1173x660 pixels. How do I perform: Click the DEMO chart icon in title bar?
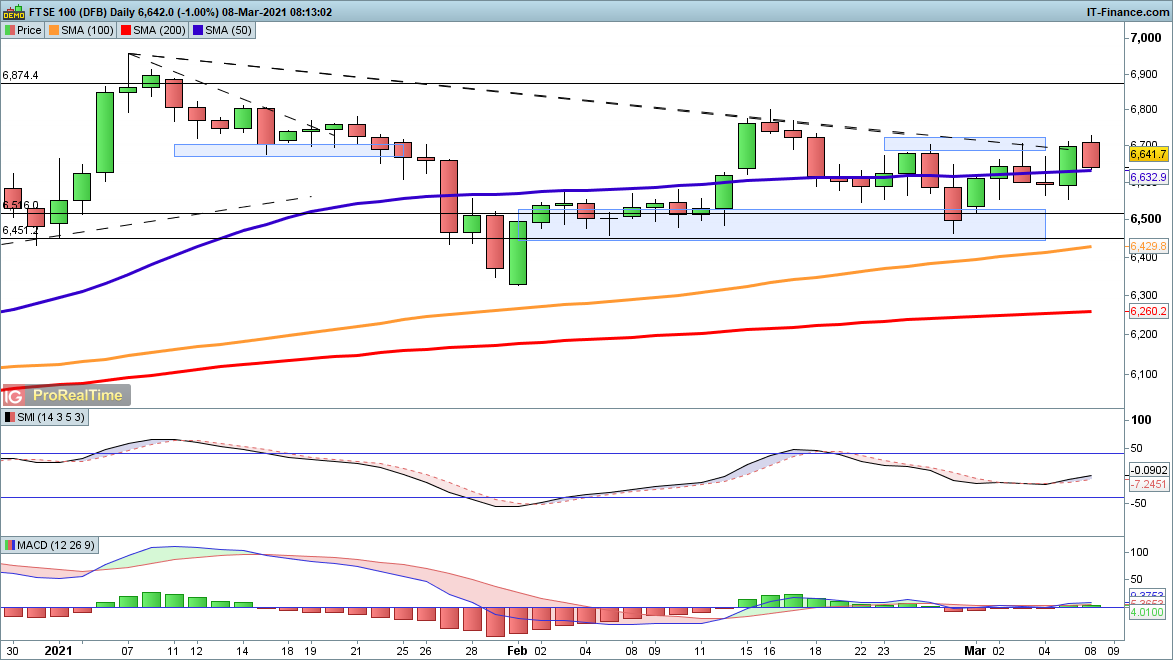tap(12, 11)
